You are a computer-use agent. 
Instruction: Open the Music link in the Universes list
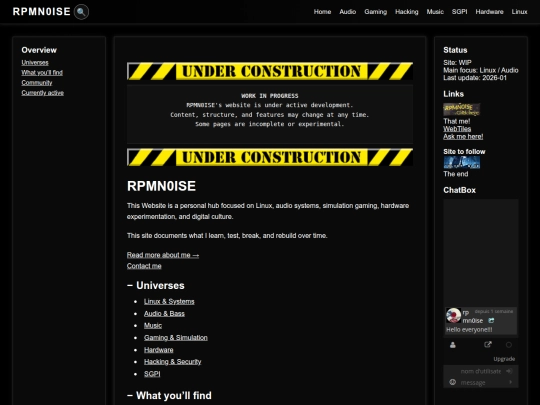point(153,326)
